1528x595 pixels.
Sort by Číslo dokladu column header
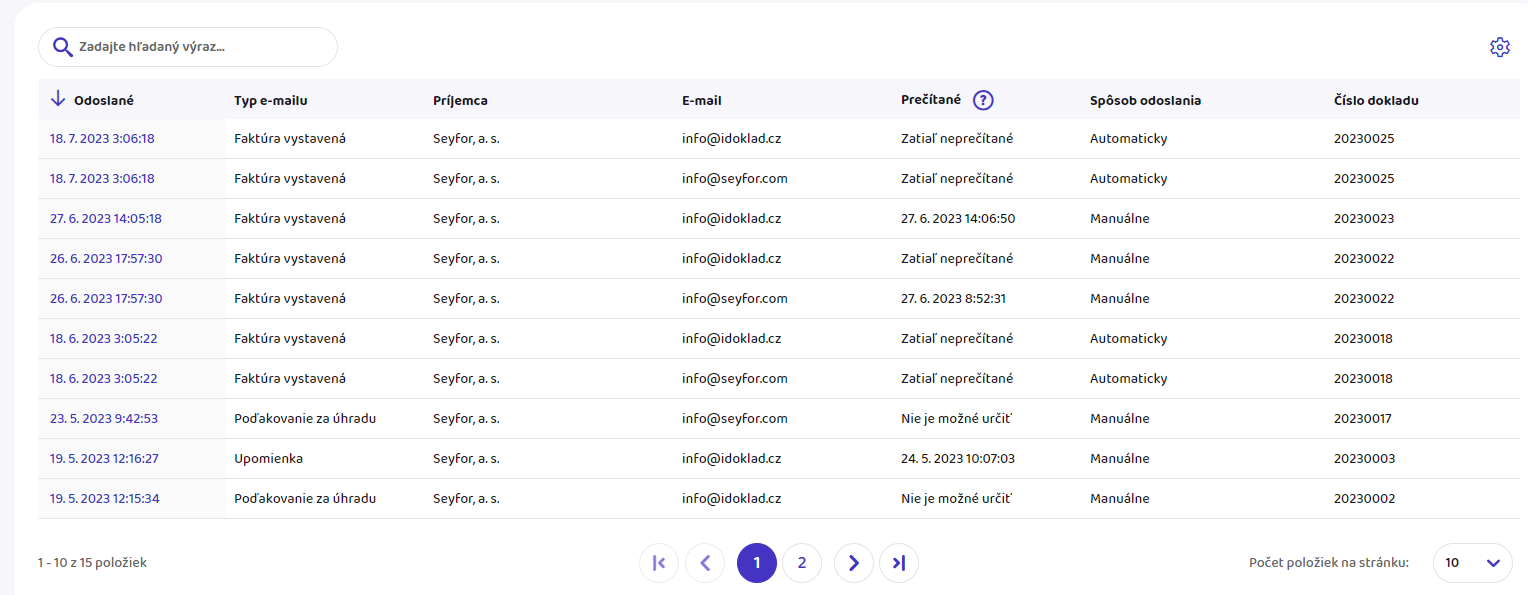click(x=1375, y=100)
